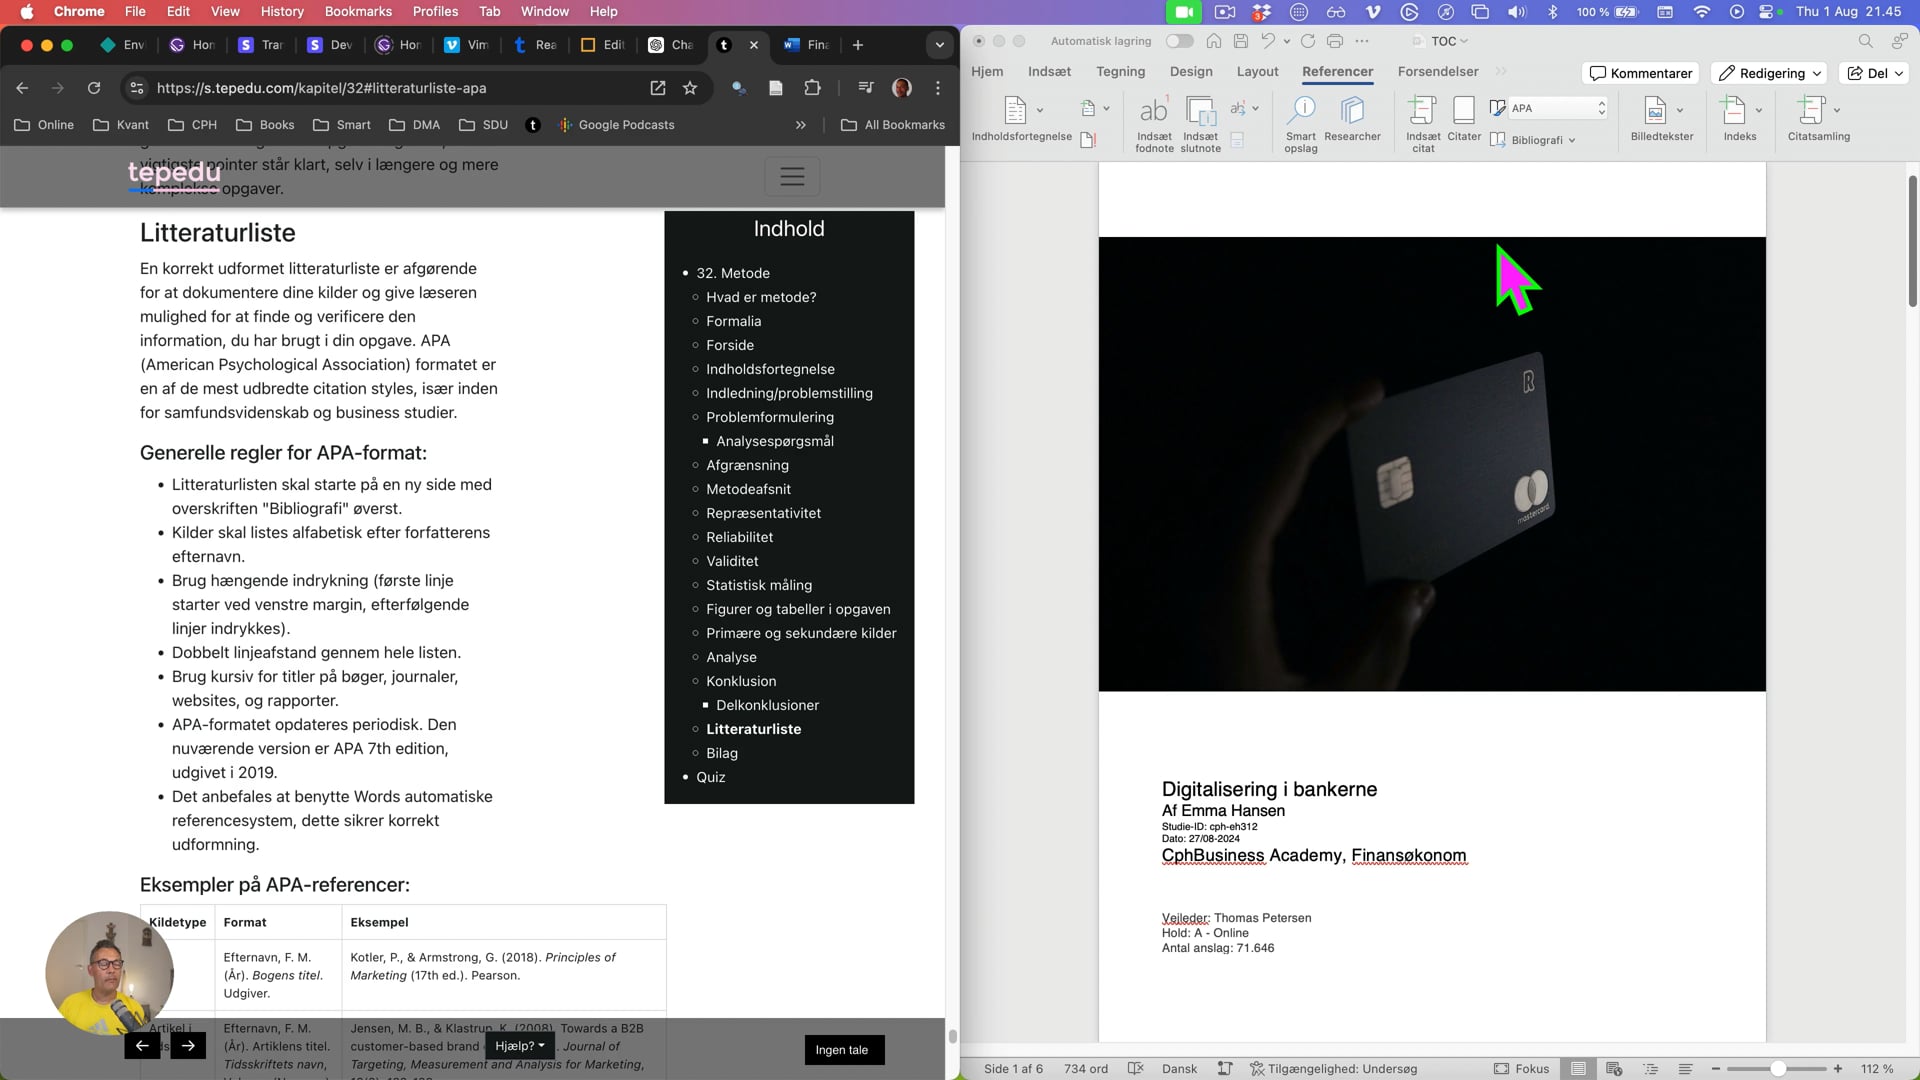Insert an endnote (Indsæt slutnote)

click(x=1200, y=123)
